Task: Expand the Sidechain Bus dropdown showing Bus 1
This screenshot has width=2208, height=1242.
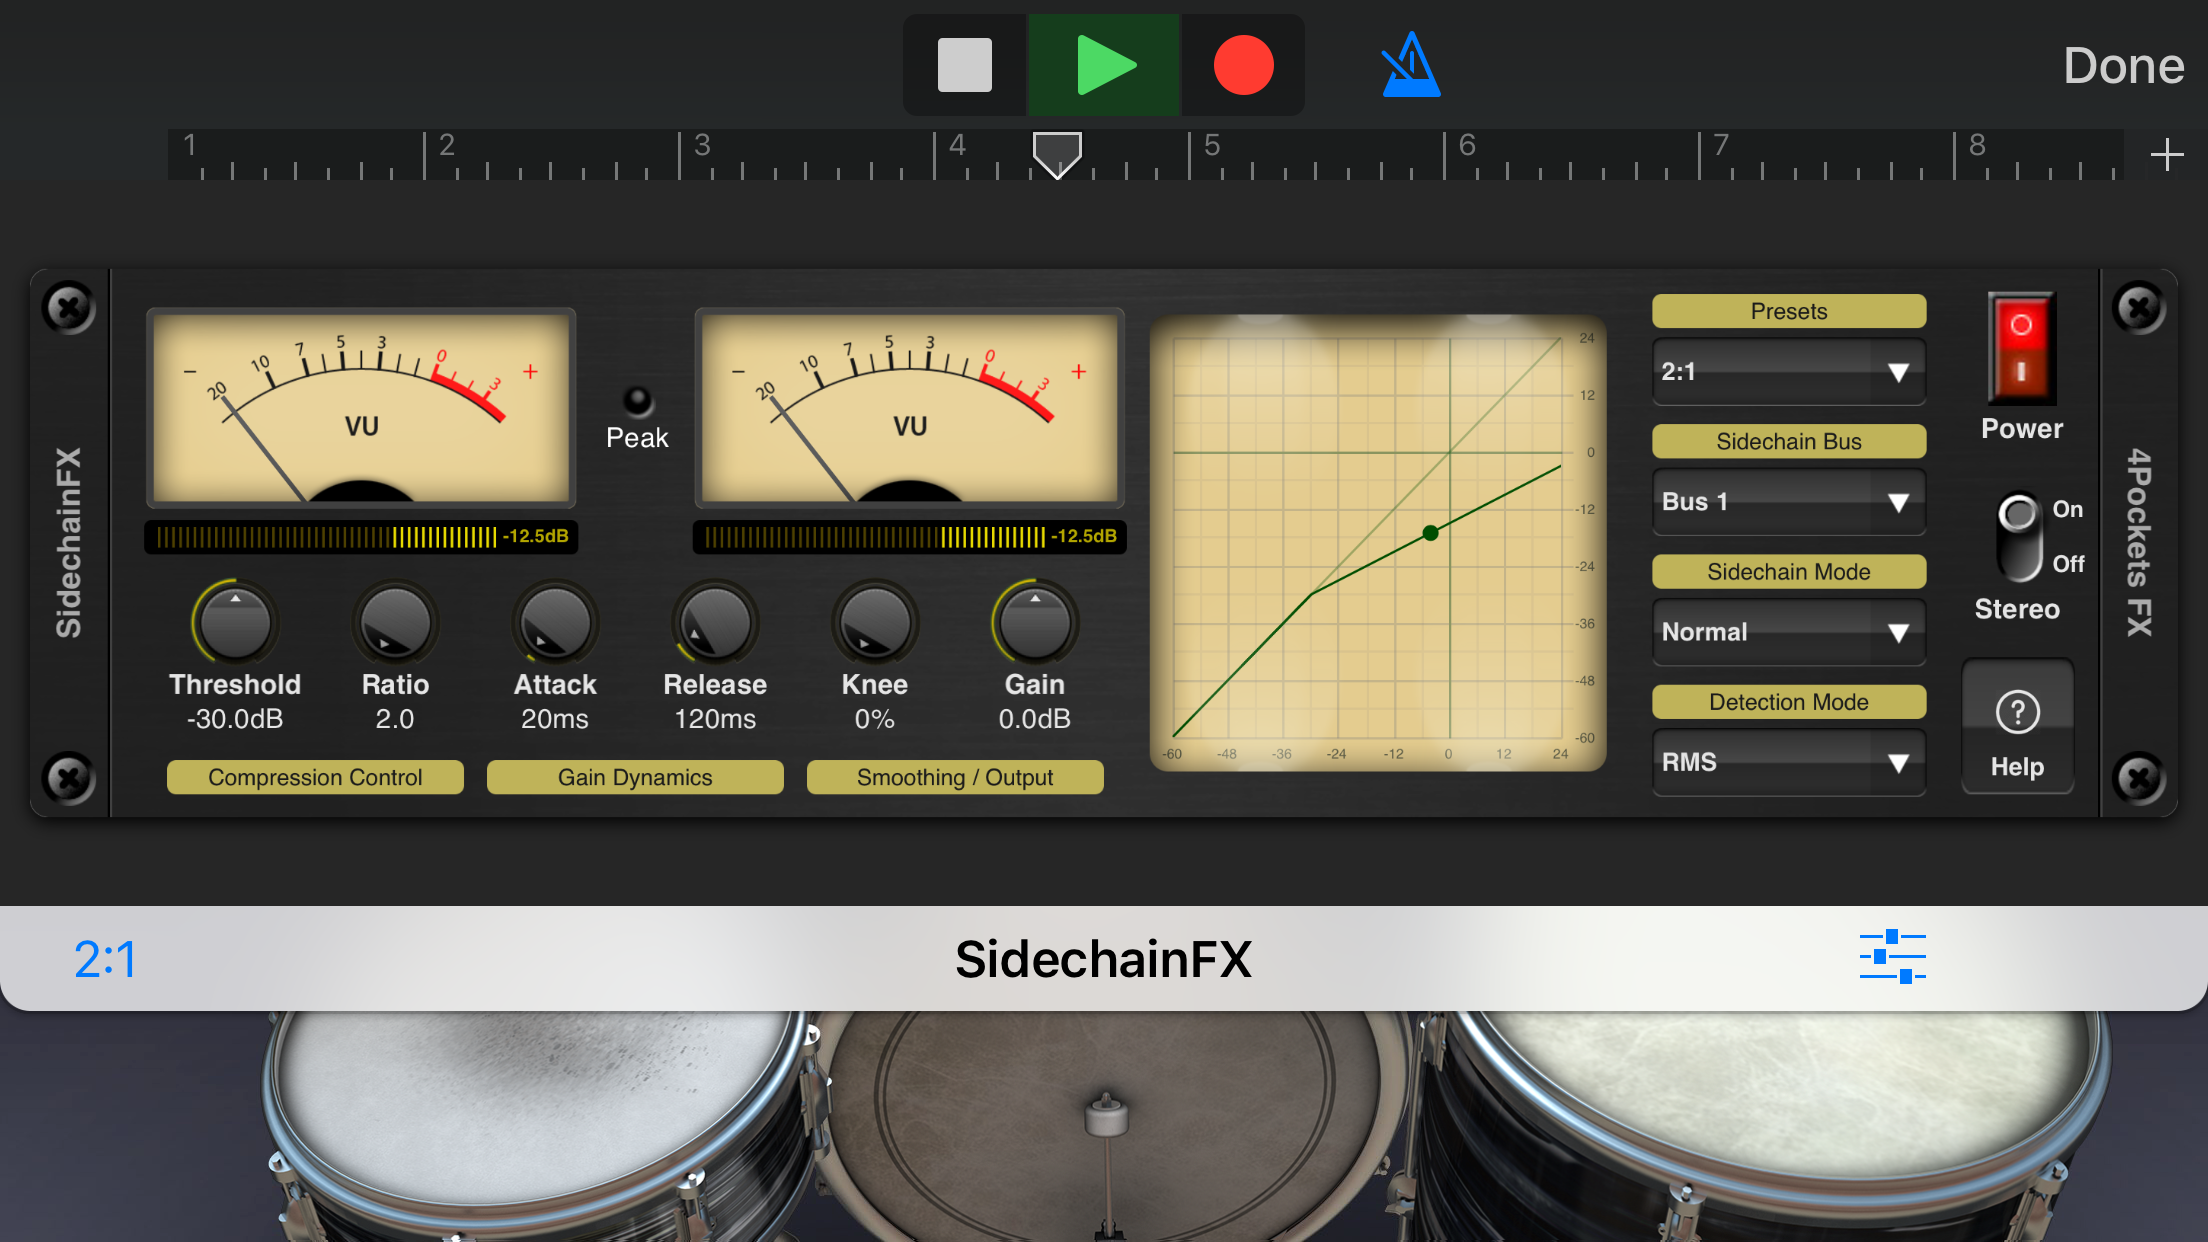Action: pyautogui.click(x=1788, y=502)
